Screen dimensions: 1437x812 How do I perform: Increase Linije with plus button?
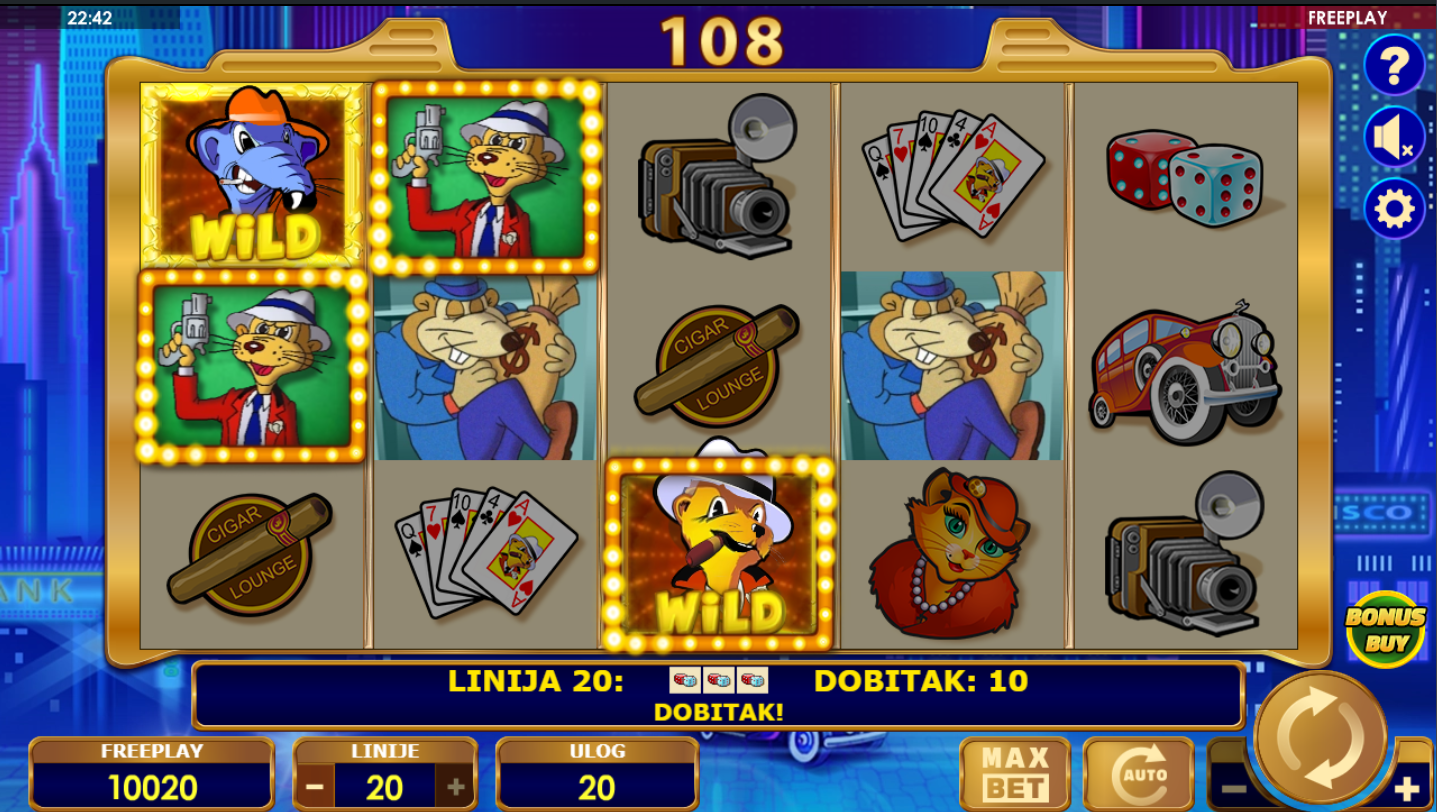coord(455,787)
